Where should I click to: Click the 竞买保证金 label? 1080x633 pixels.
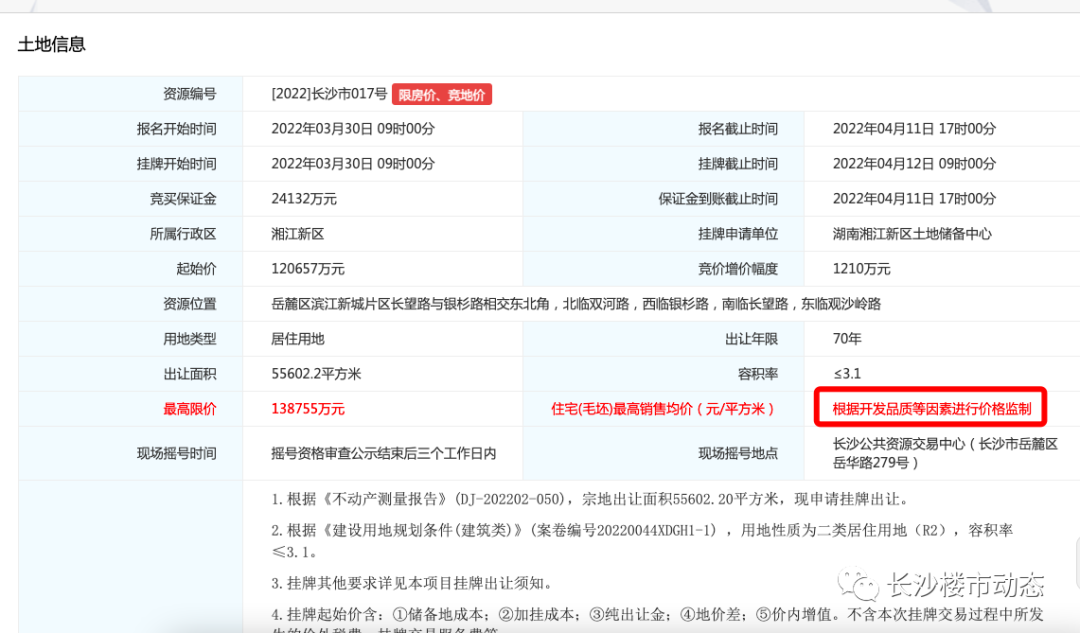183,199
